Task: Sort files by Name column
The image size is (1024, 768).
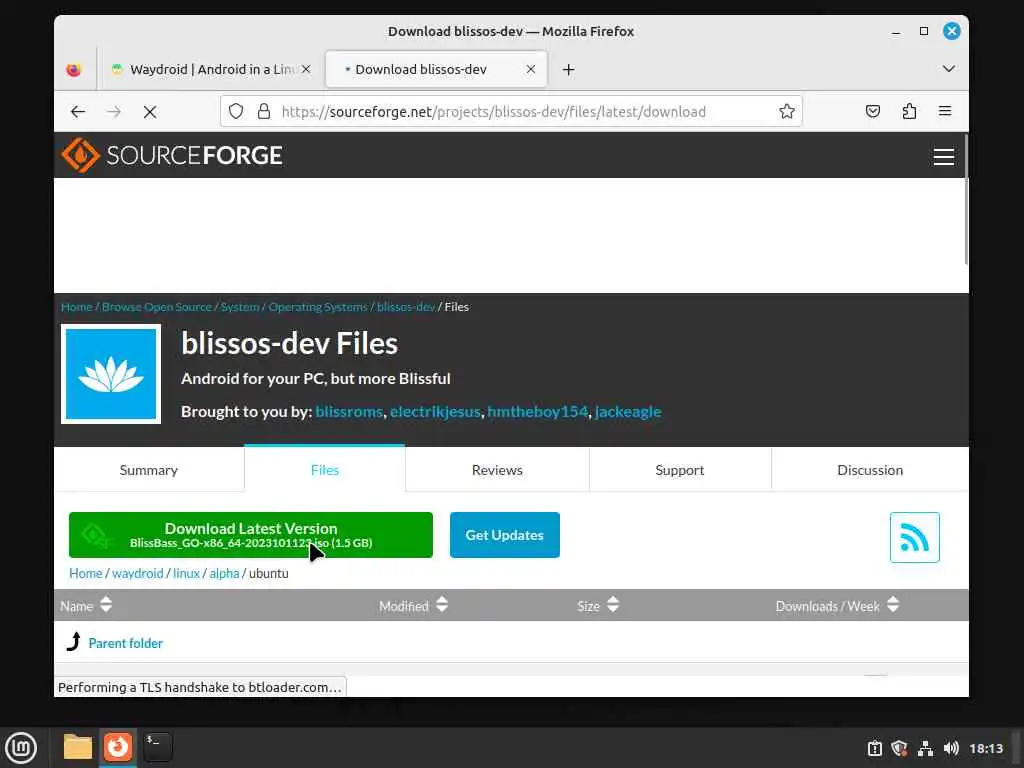Action: [86, 605]
